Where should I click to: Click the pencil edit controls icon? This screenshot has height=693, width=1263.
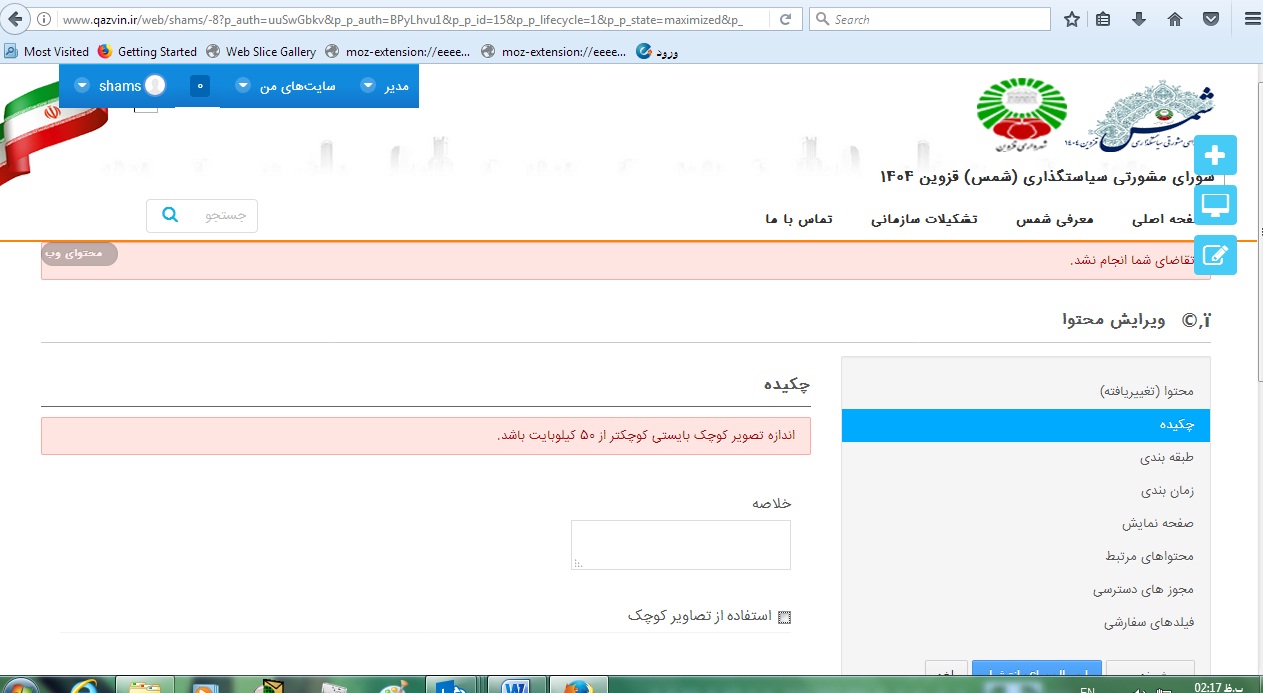1215,255
